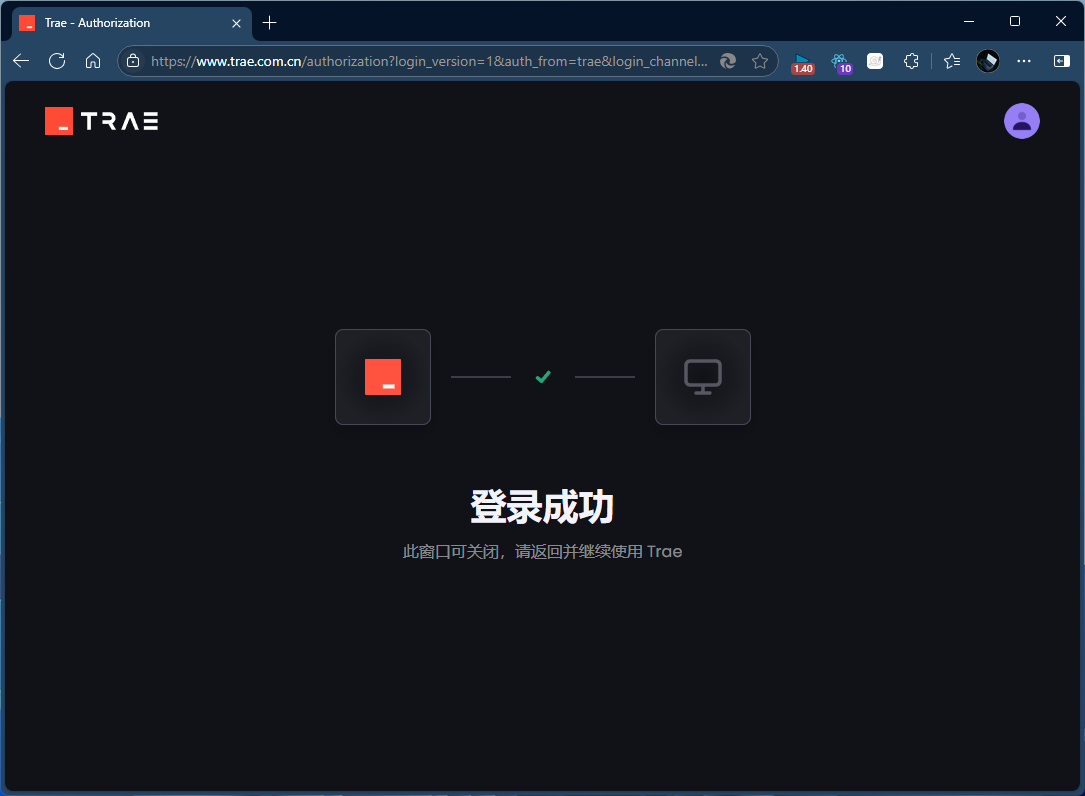Screen dimensions: 1085x796
Task: Open the browser profile avatar
Action: click(987, 61)
